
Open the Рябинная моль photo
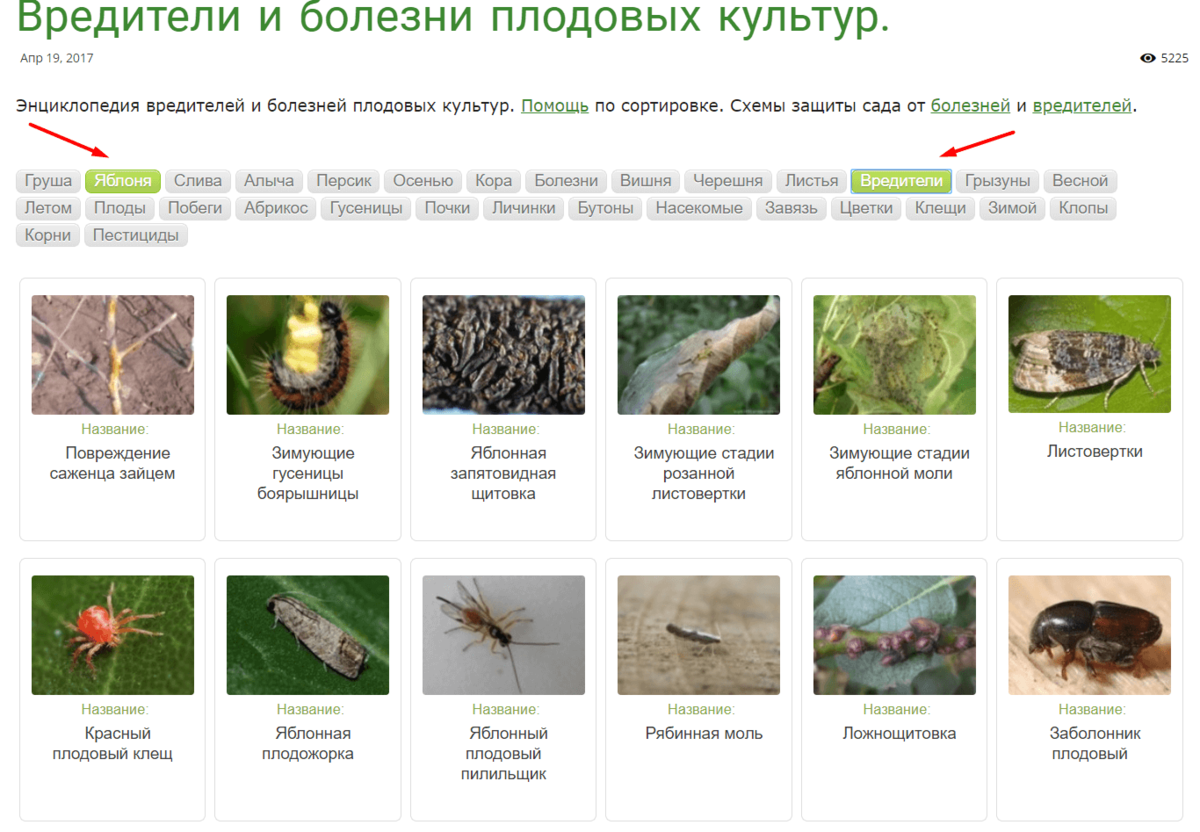pos(699,635)
